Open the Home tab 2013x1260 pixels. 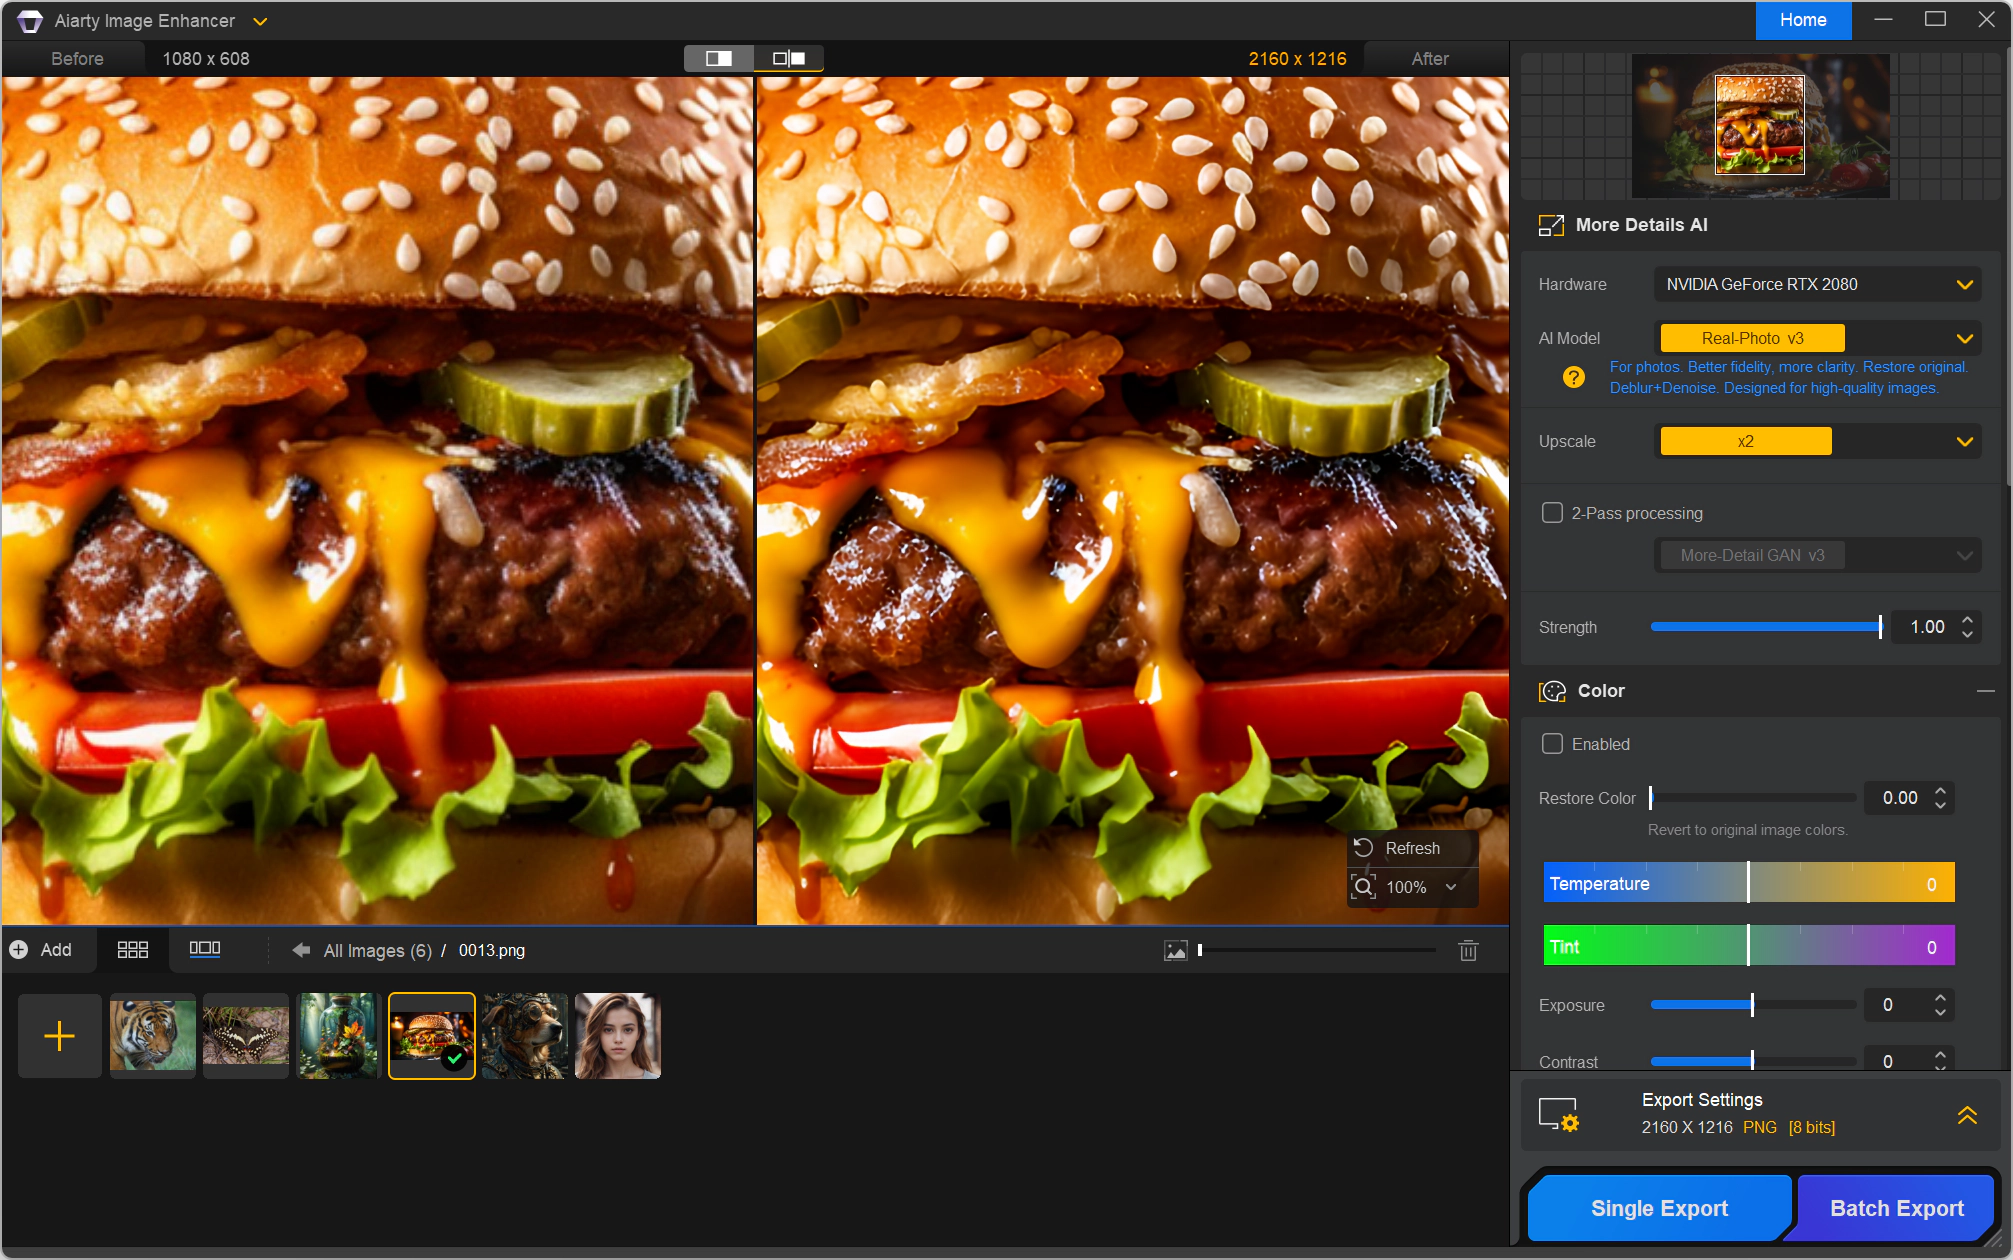tap(1802, 20)
